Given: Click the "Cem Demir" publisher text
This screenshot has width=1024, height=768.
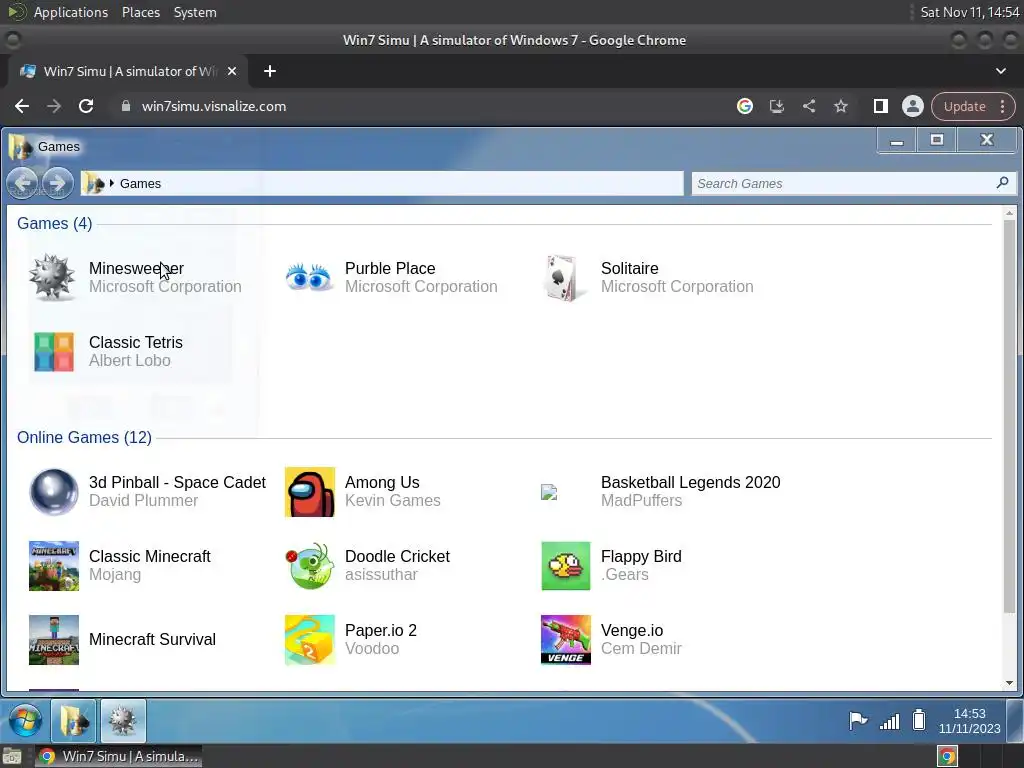Looking at the screenshot, I should [x=641, y=648].
